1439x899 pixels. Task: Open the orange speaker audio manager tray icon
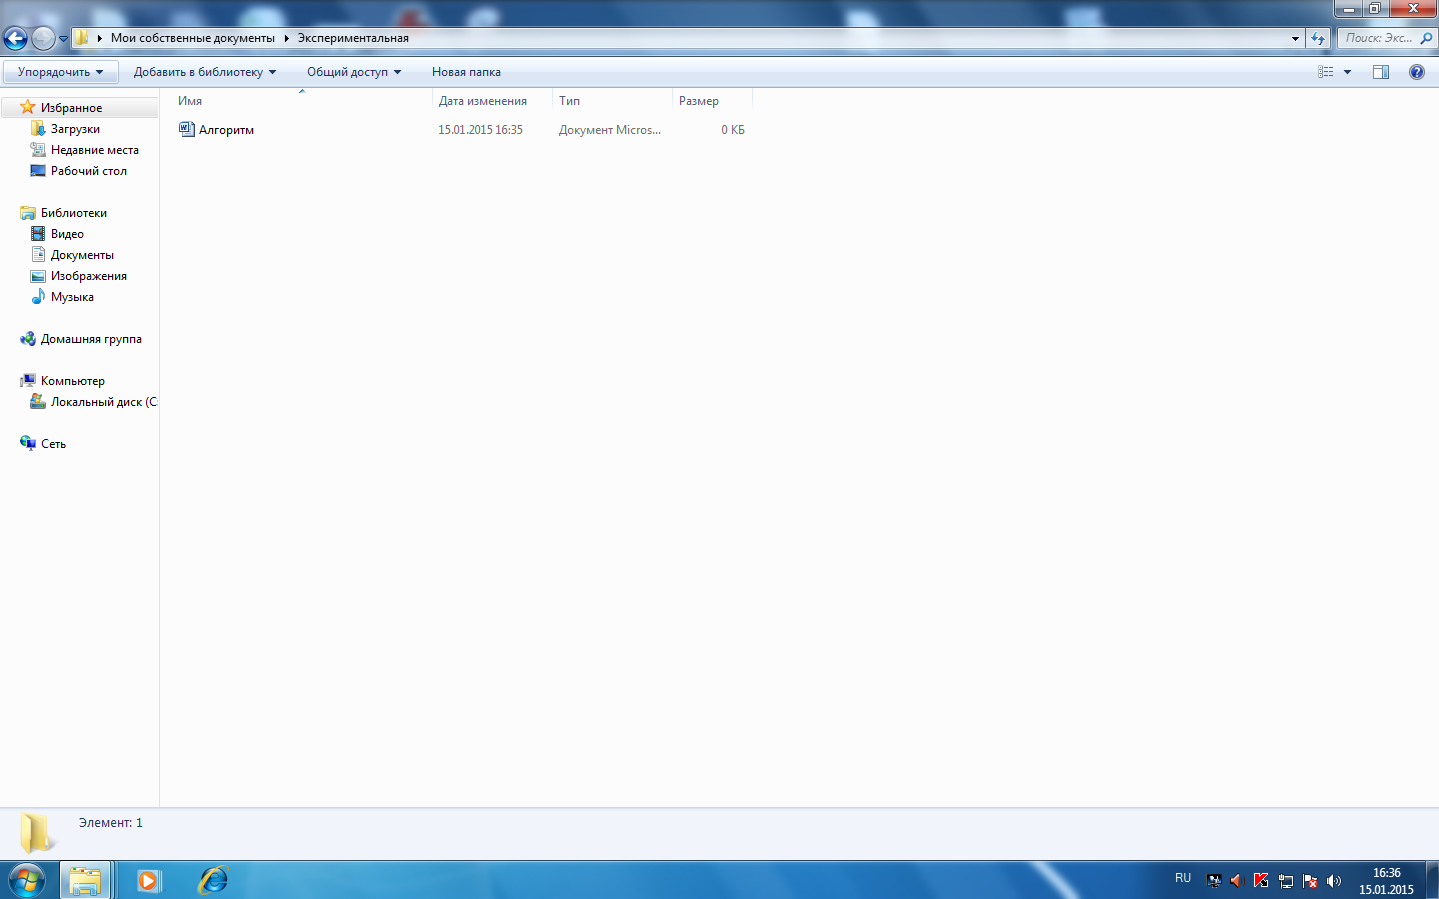click(1237, 881)
